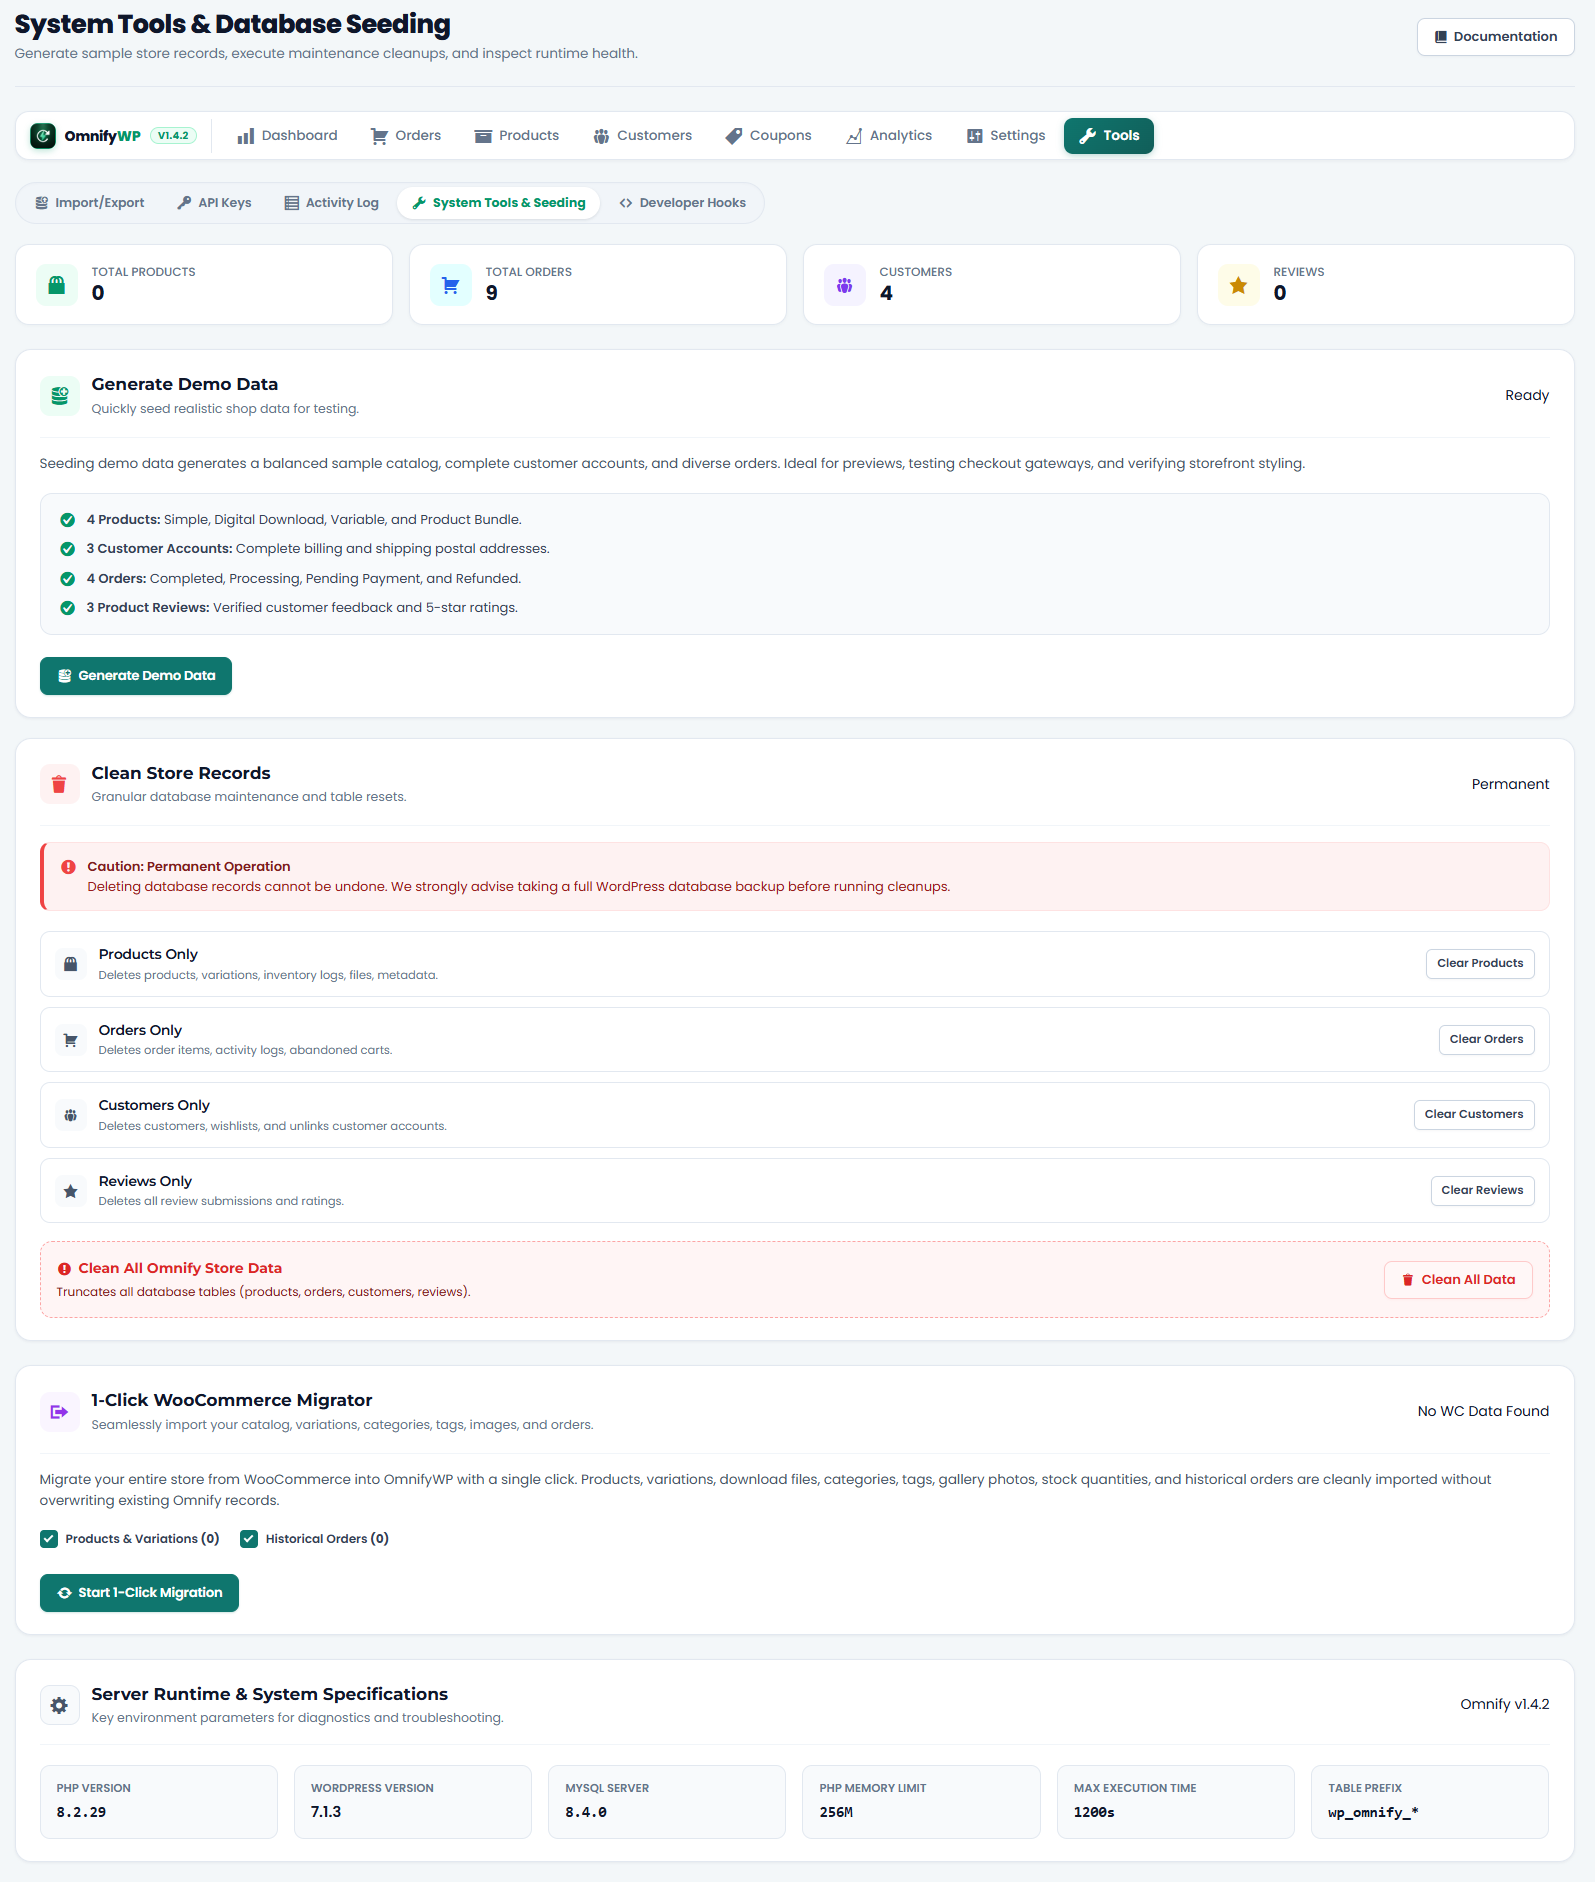
Task: Select System Tools & Seeding tab
Action: point(499,203)
